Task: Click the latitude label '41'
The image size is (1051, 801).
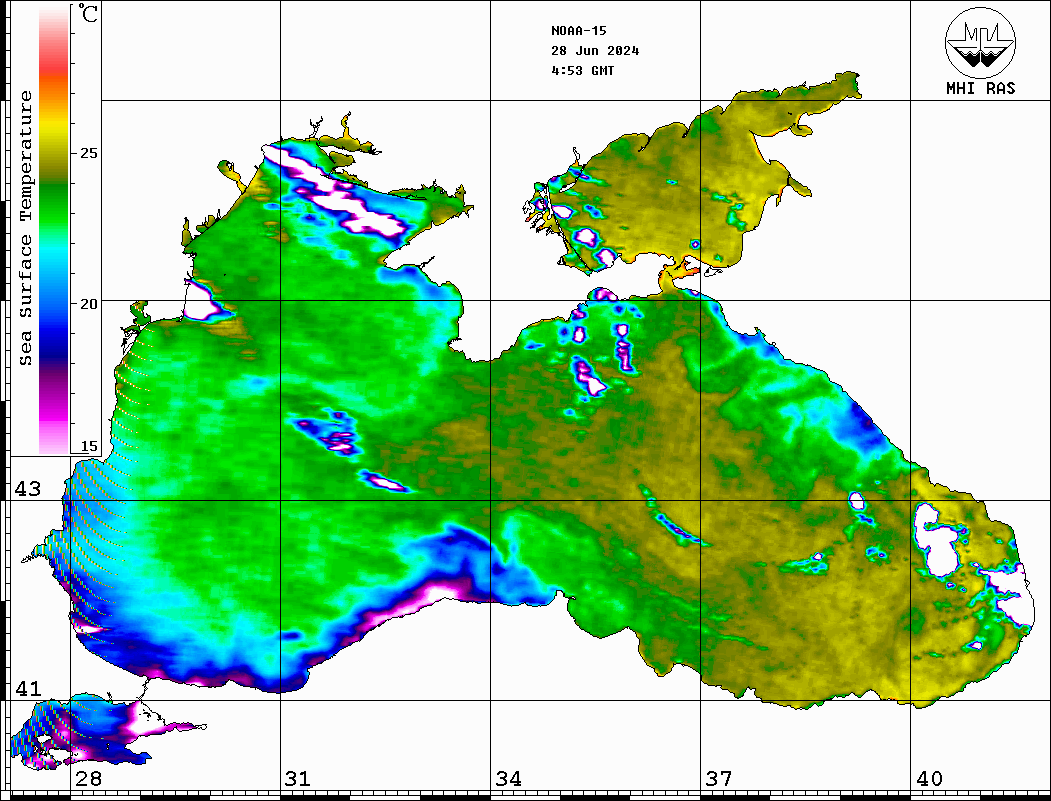Action: [27, 689]
